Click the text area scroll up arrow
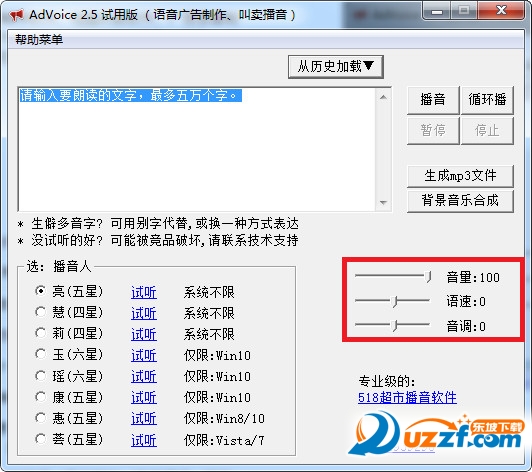Viewport: 532px width, 472px height. coord(383,97)
